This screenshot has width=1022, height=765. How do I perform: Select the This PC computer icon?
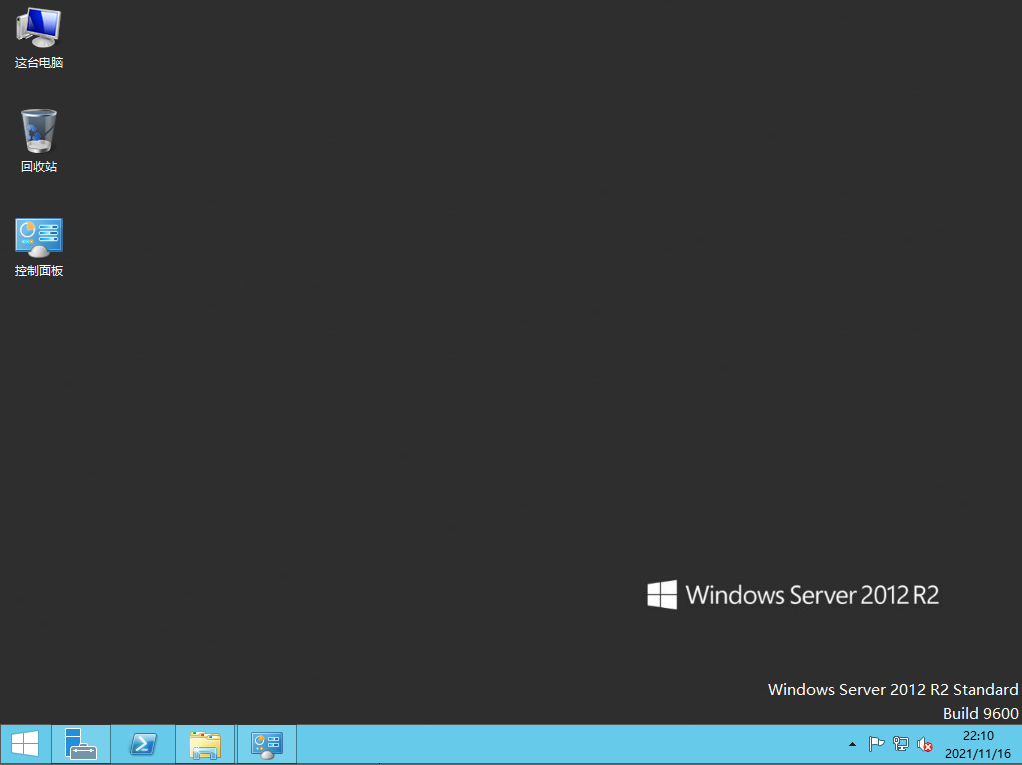[x=38, y=30]
